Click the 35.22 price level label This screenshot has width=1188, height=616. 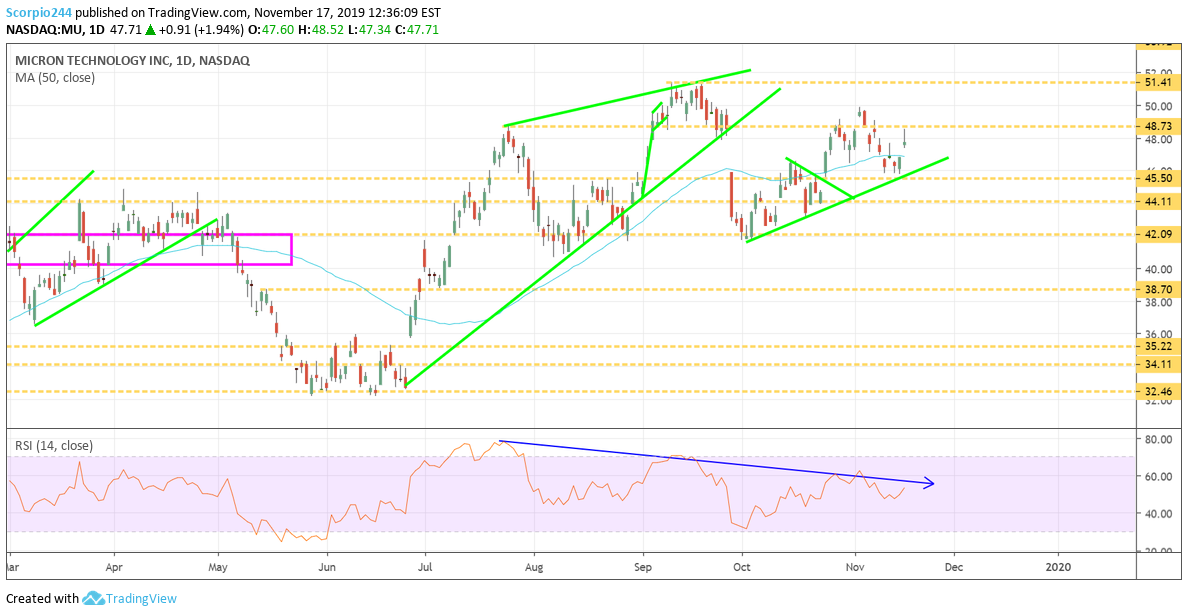click(1158, 346)
